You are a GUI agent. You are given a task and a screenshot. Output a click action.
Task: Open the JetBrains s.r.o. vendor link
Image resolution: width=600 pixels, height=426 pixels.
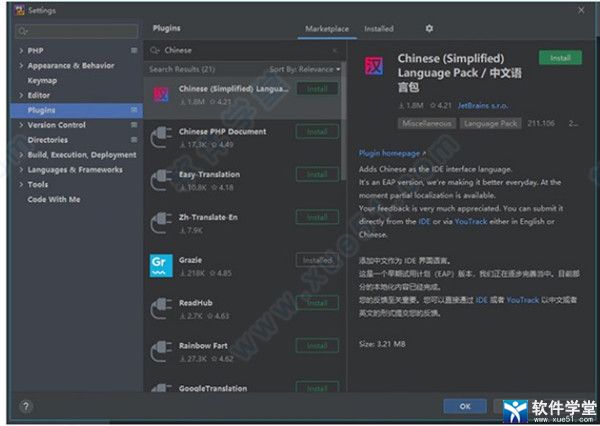[x=483, y=105]
